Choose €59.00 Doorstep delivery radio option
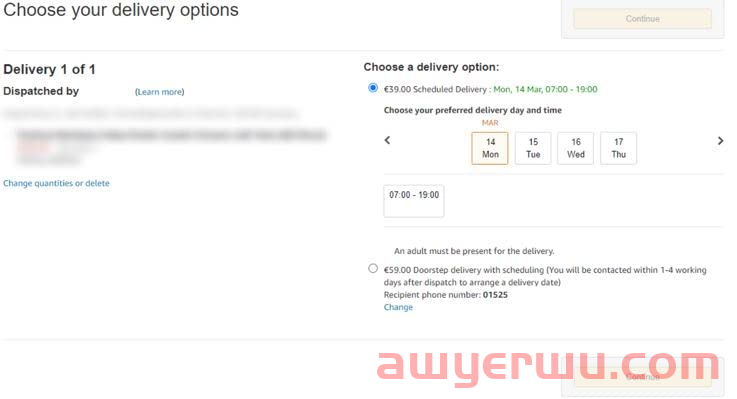Image resolution: width=737 pixels, height=399 pixels. [373, 268]
